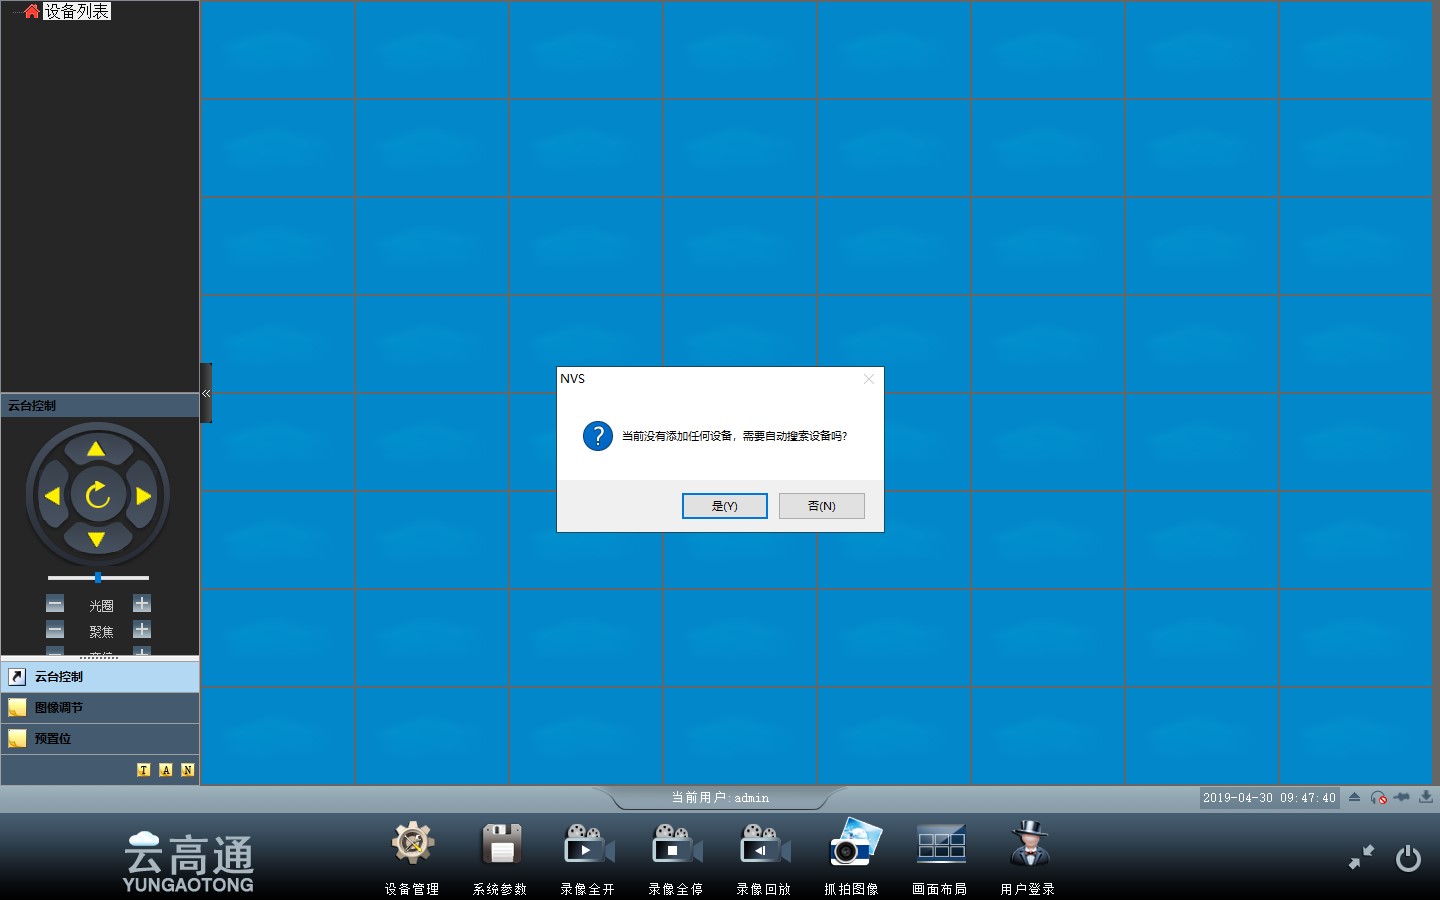Pan camera up with PTZ up arrow
Viewport: 1440px width, 900px height.
coord(96,449)
